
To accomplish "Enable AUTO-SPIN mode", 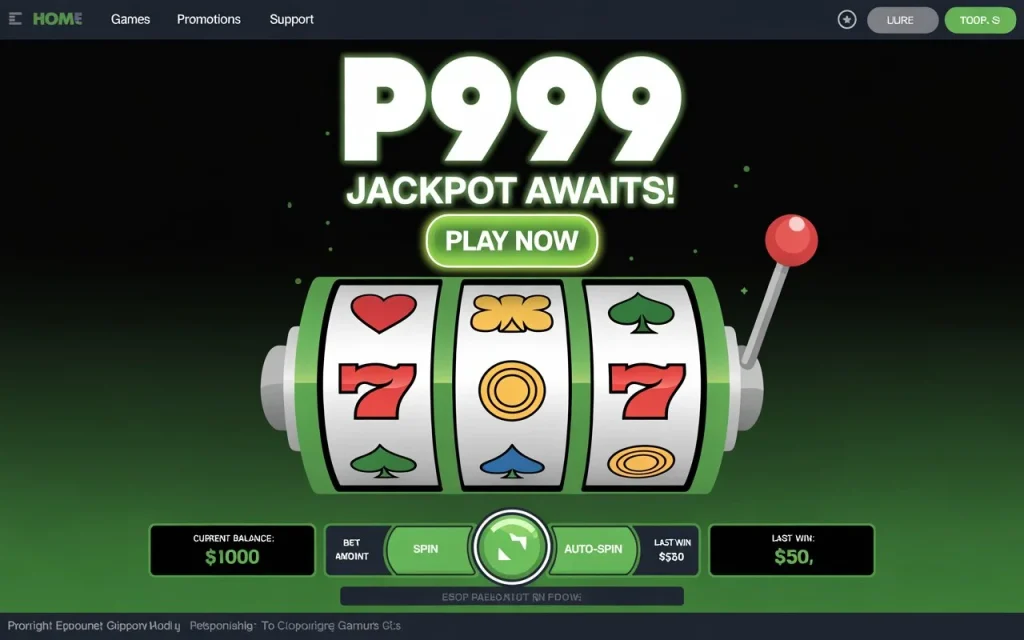I will pyautogui.click(x=593, y=549).
